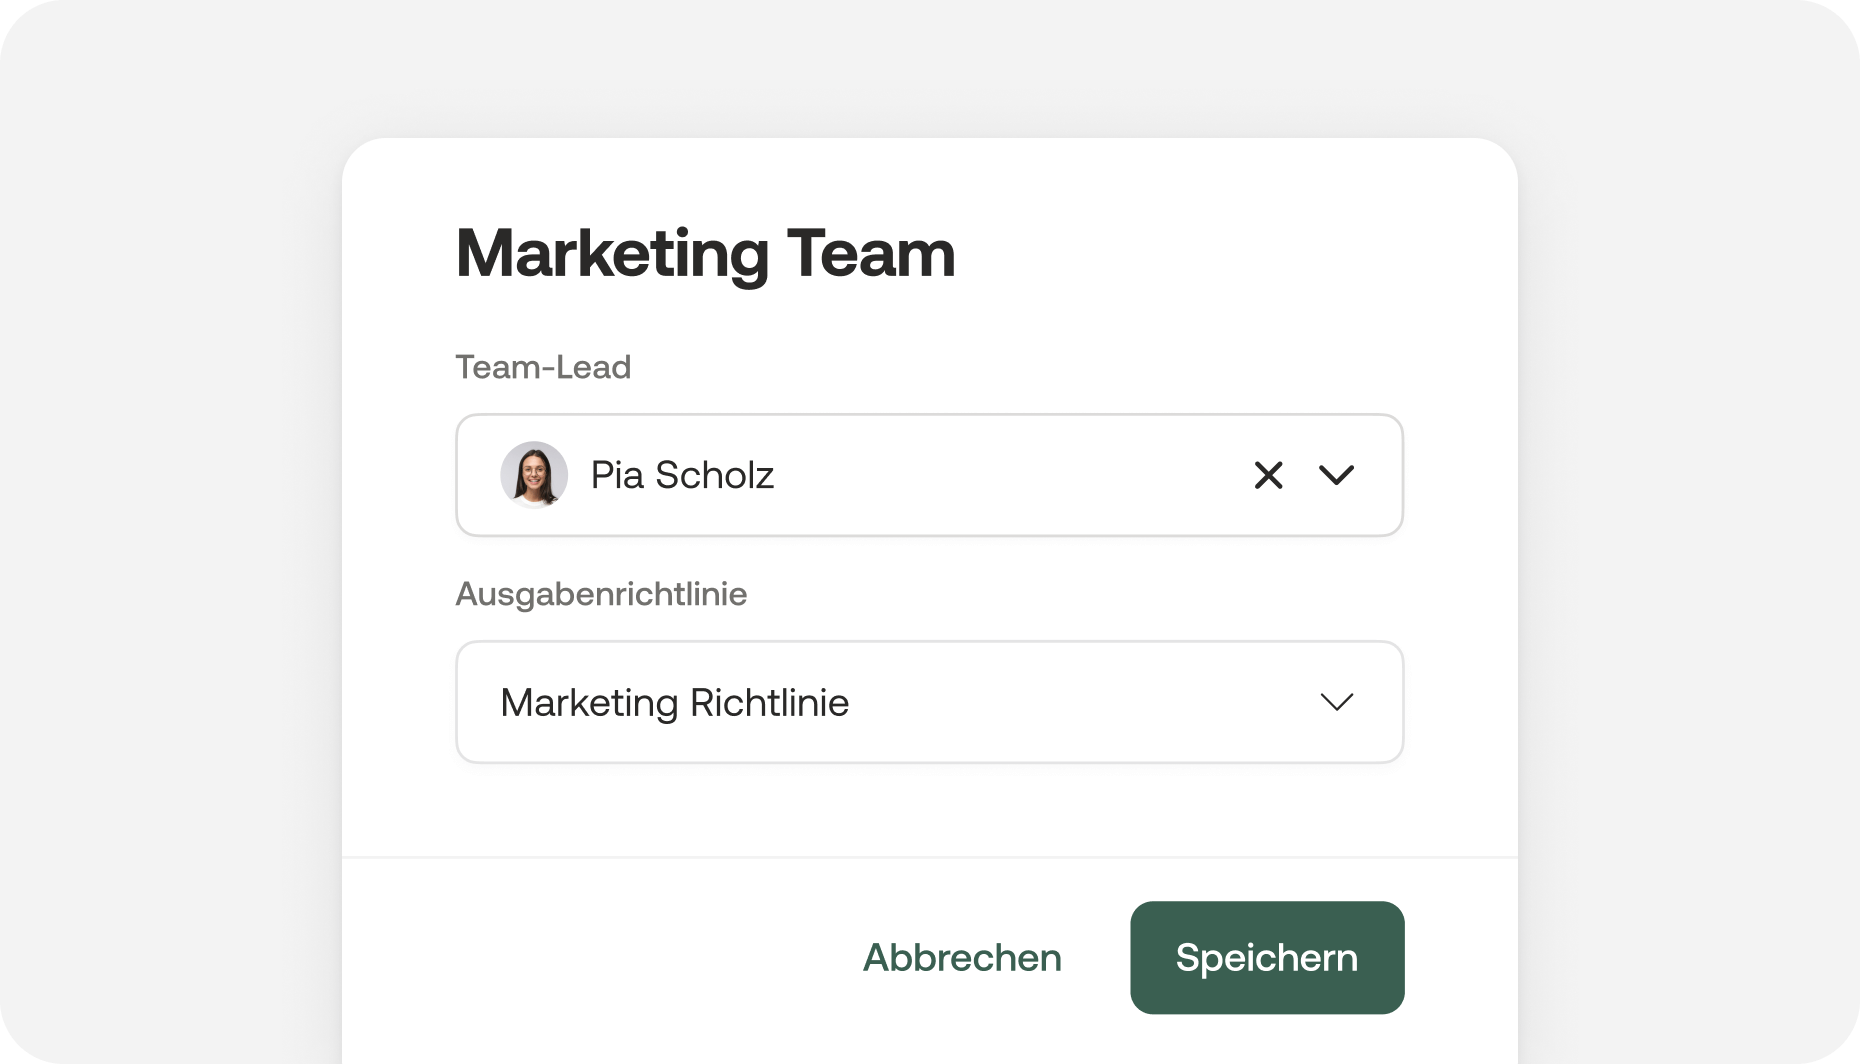This screenshot has width=1860, height=1064.
Task: Click Speichern to save the team settings
Action: [x=1266, y=957]
